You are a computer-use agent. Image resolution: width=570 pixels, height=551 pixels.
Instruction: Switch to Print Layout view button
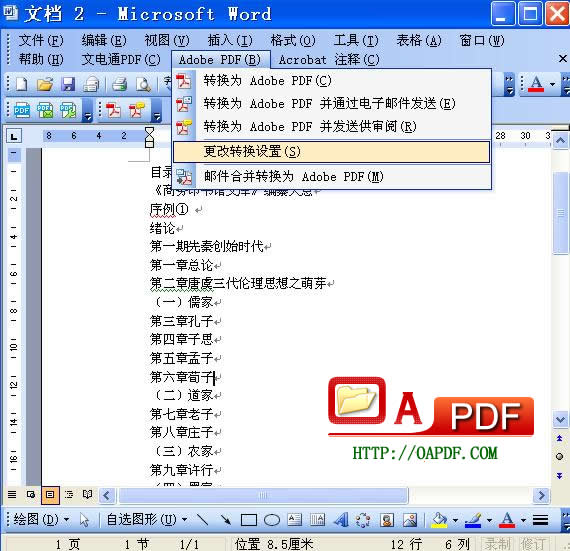(x=50, y=495)
